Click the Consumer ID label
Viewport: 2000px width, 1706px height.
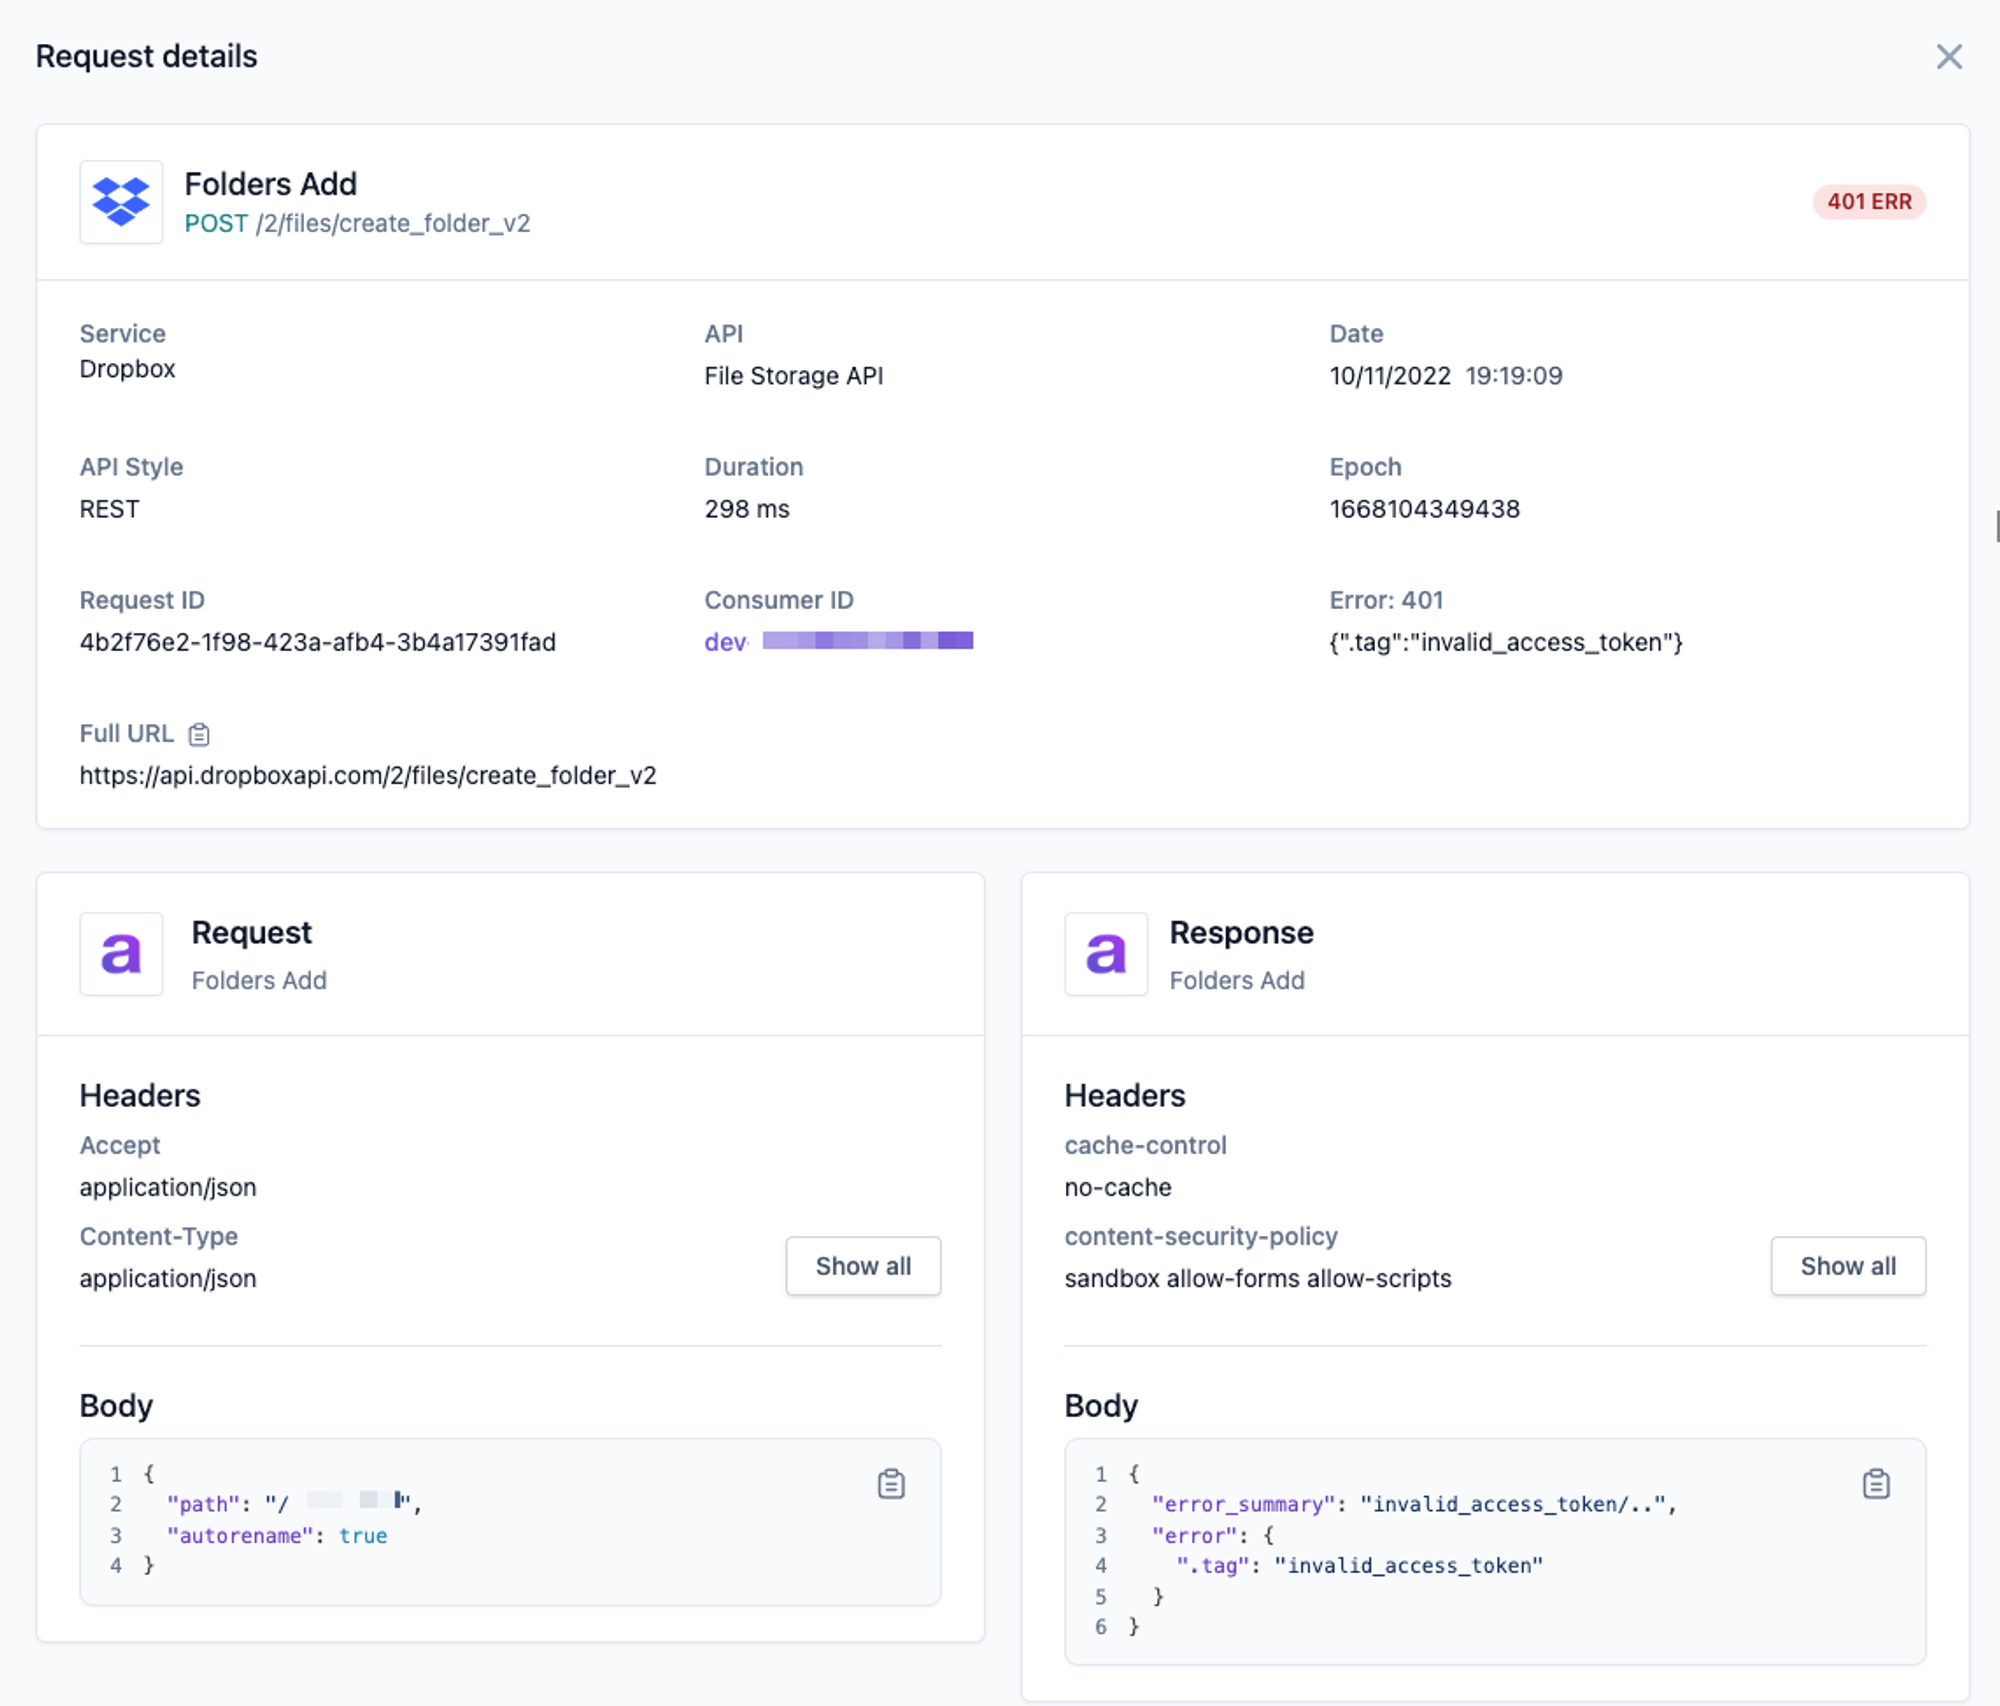779,600
